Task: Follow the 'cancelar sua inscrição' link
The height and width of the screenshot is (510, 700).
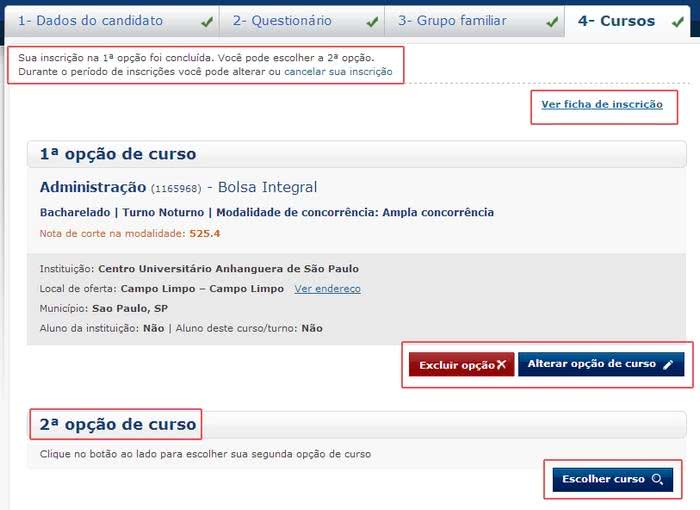Action: point(338,71)
